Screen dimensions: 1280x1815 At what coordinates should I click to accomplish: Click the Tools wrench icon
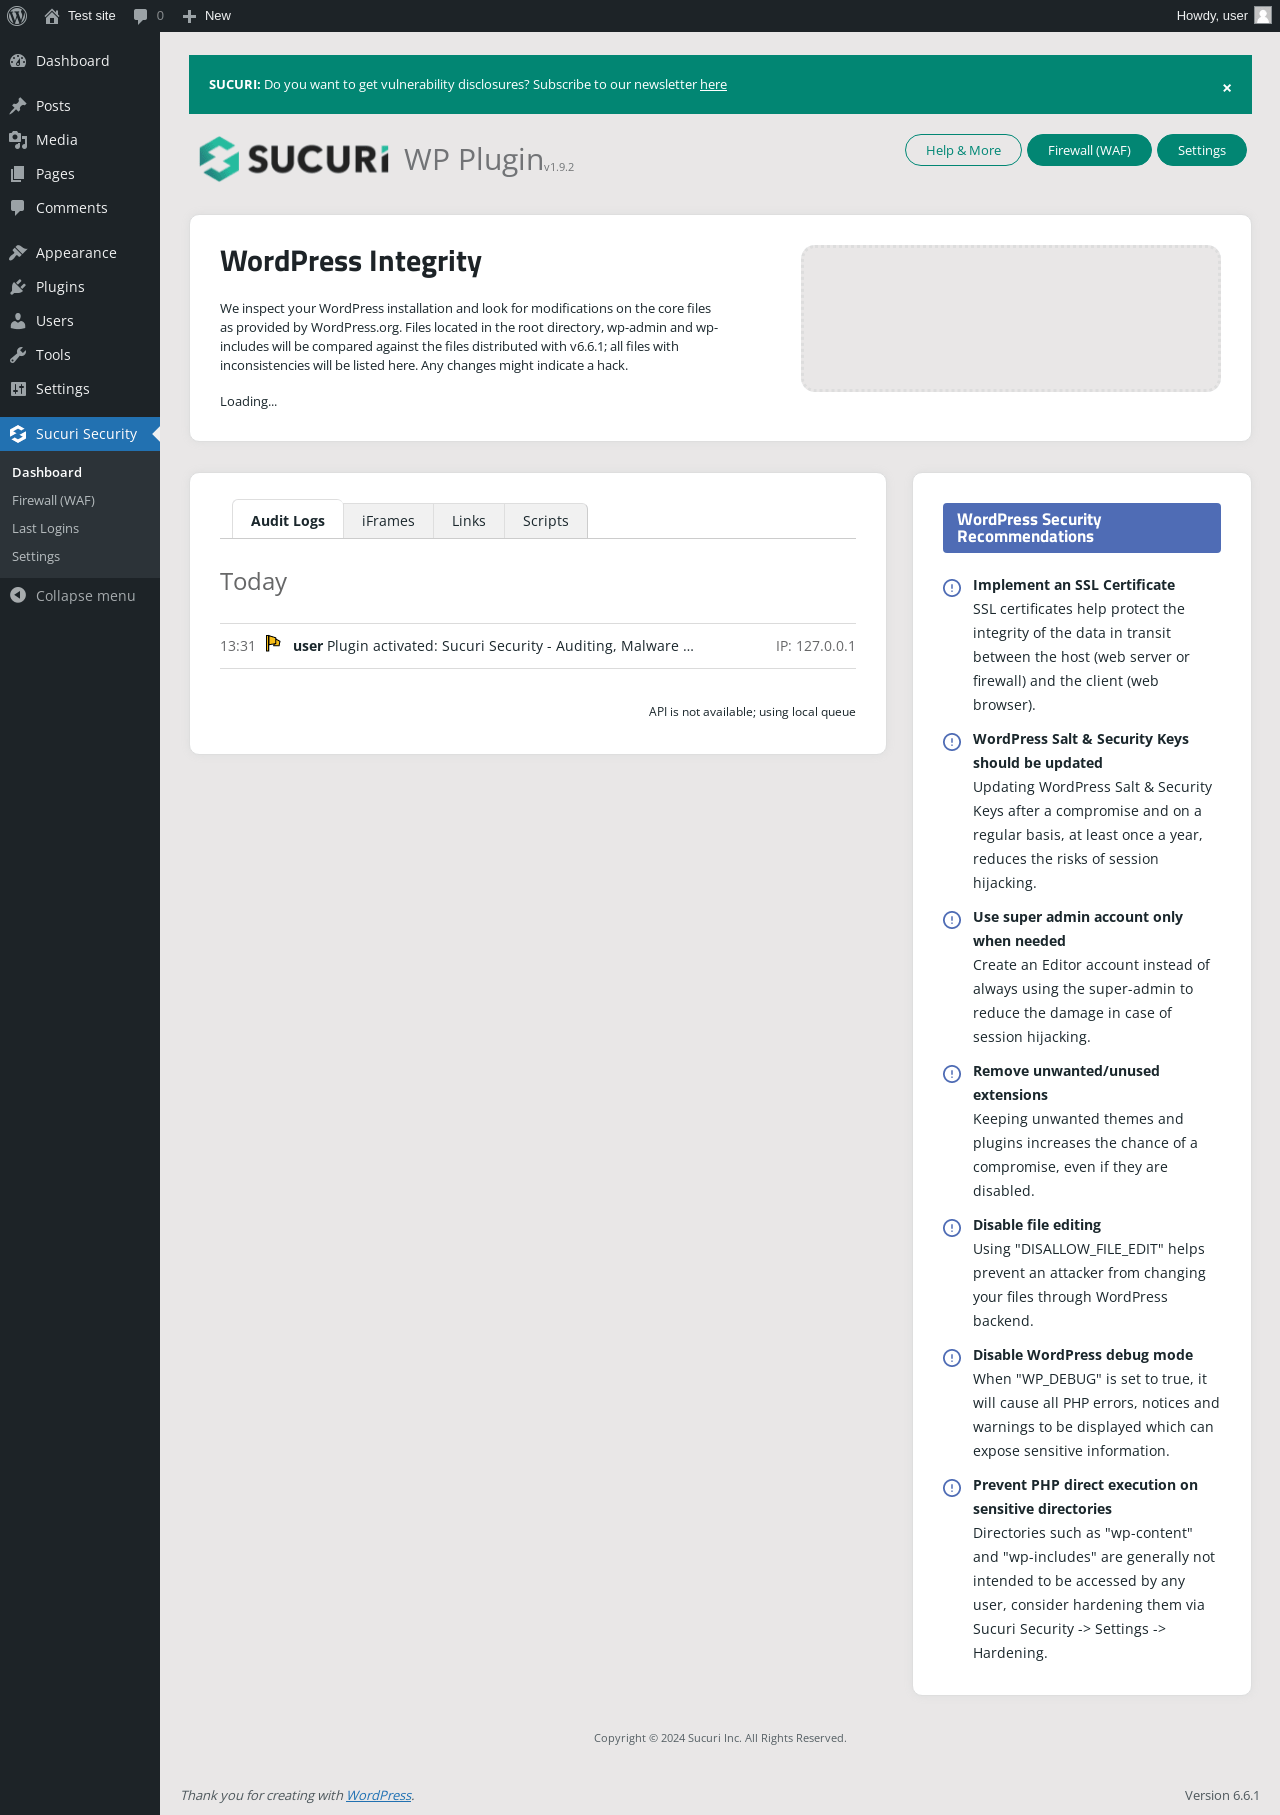pyautogui.click(x=18, y=355)
